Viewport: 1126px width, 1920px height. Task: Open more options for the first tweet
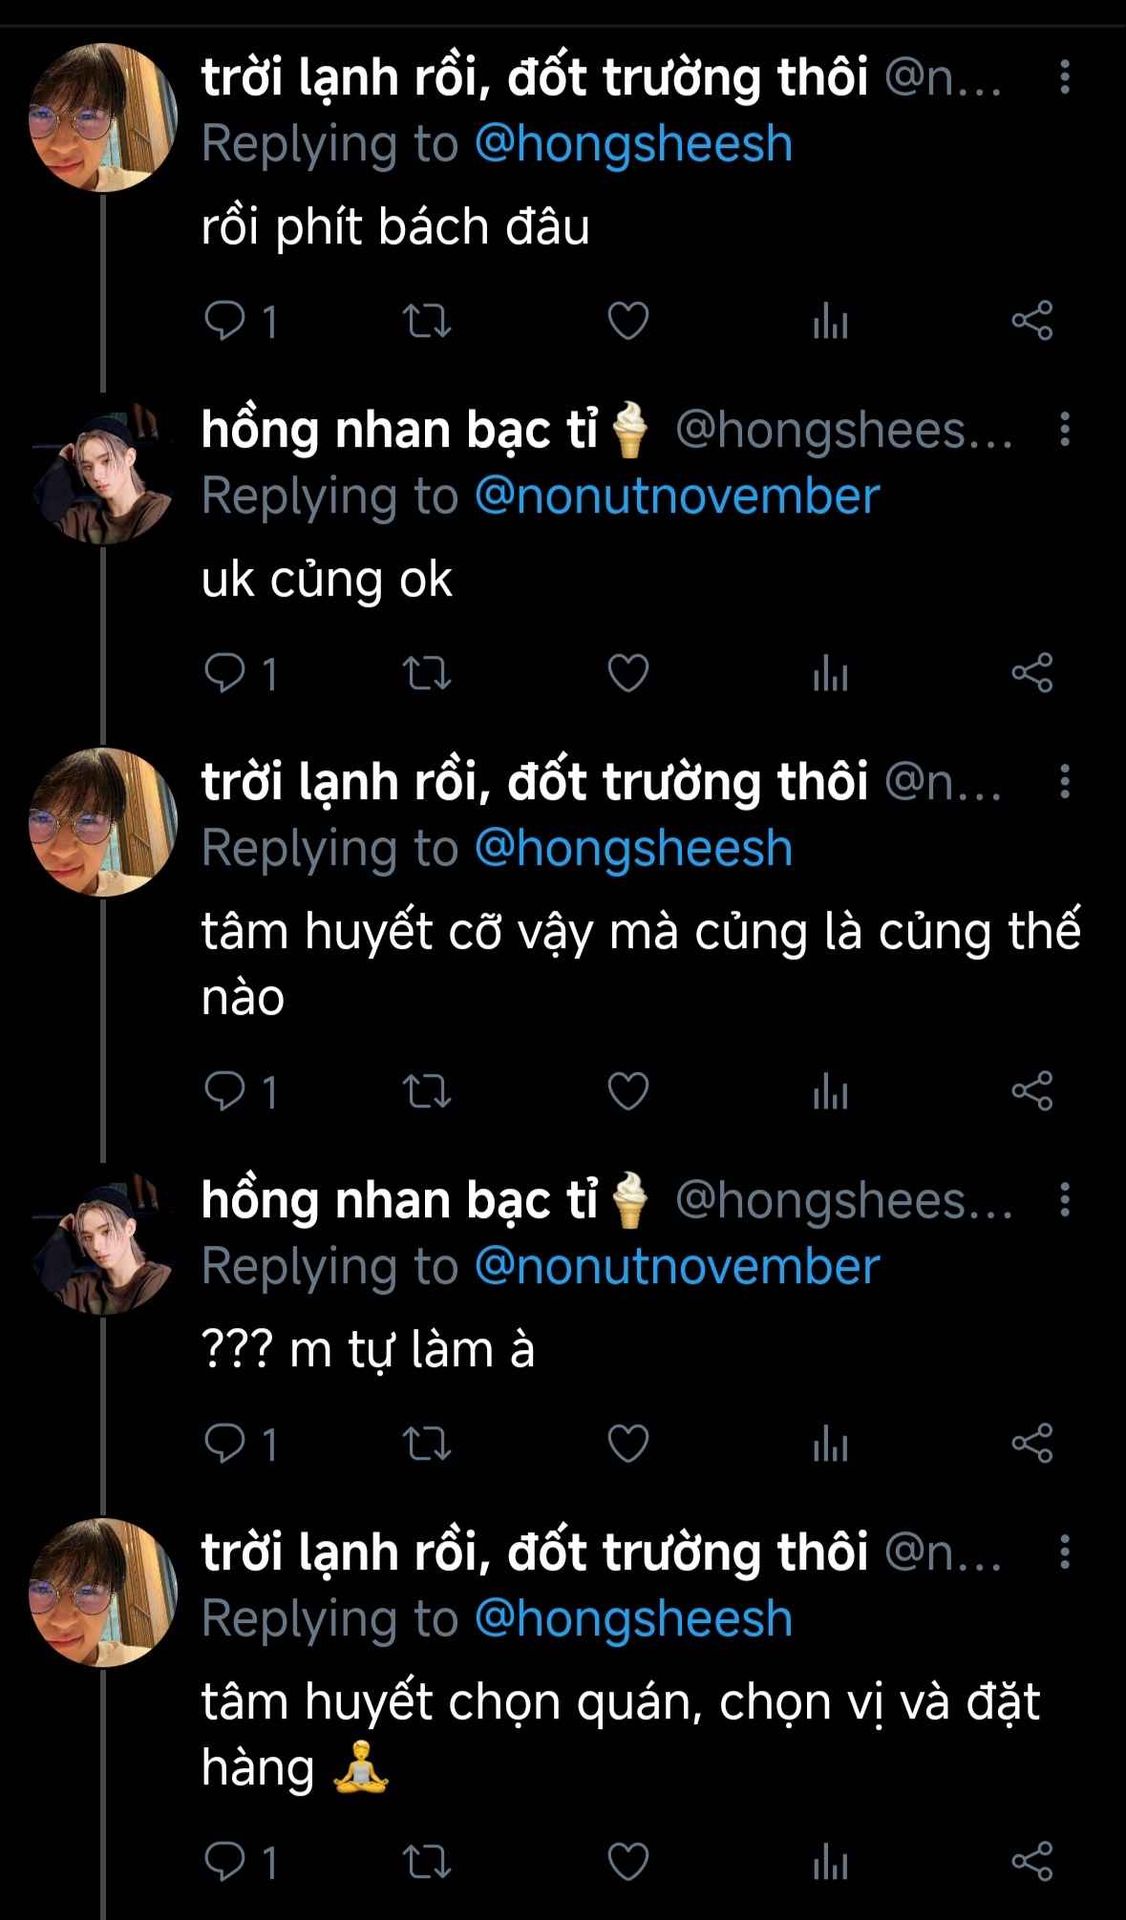pyautogui.click(x=1065, y=77)
